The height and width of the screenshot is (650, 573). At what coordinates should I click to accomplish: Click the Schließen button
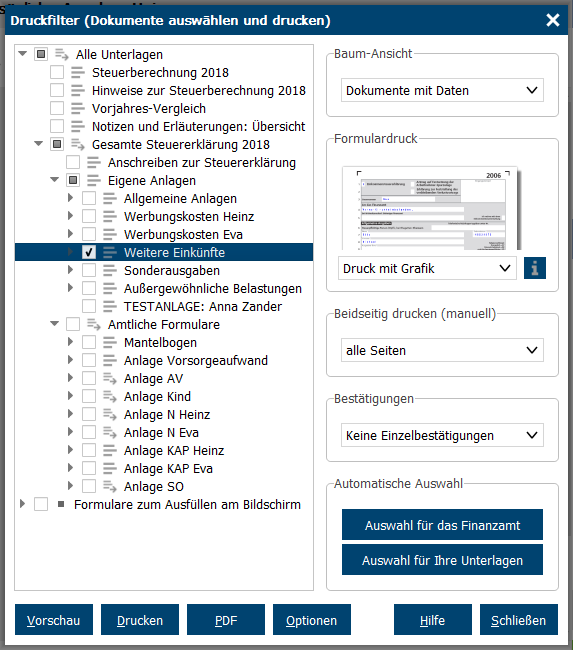point(519,620)
